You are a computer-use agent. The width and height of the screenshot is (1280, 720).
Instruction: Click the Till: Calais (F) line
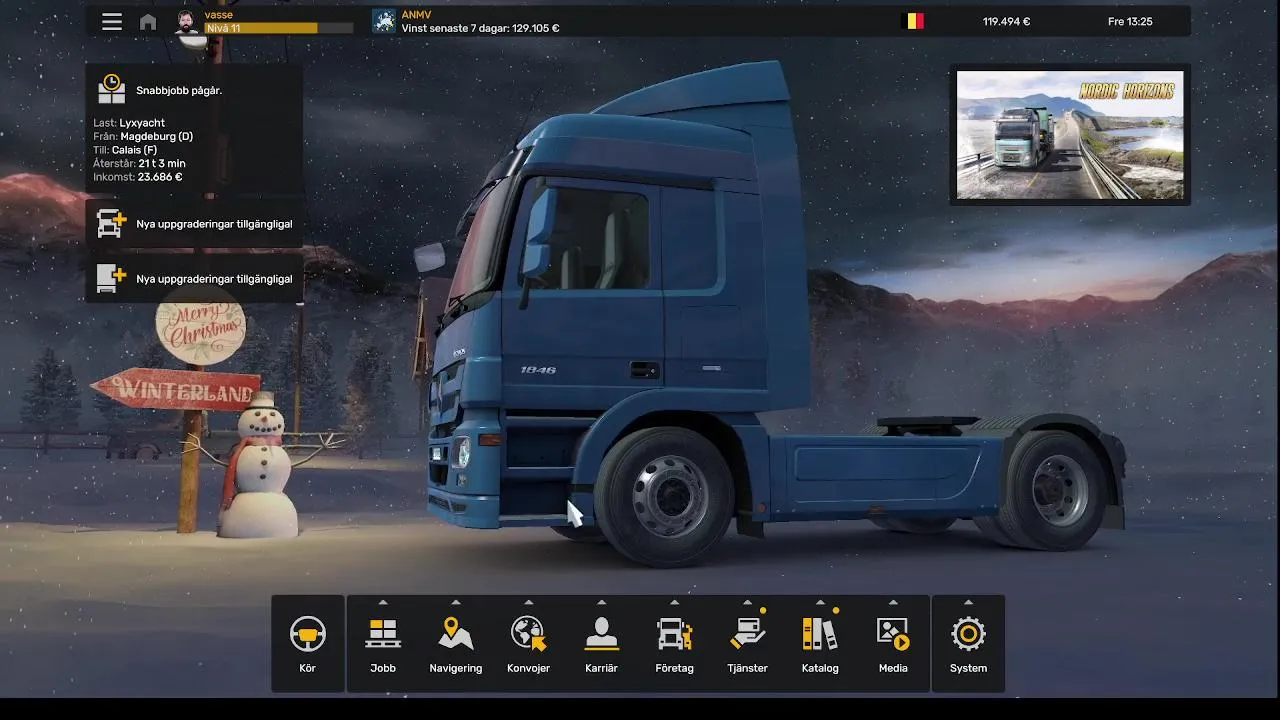coord(125,150)
